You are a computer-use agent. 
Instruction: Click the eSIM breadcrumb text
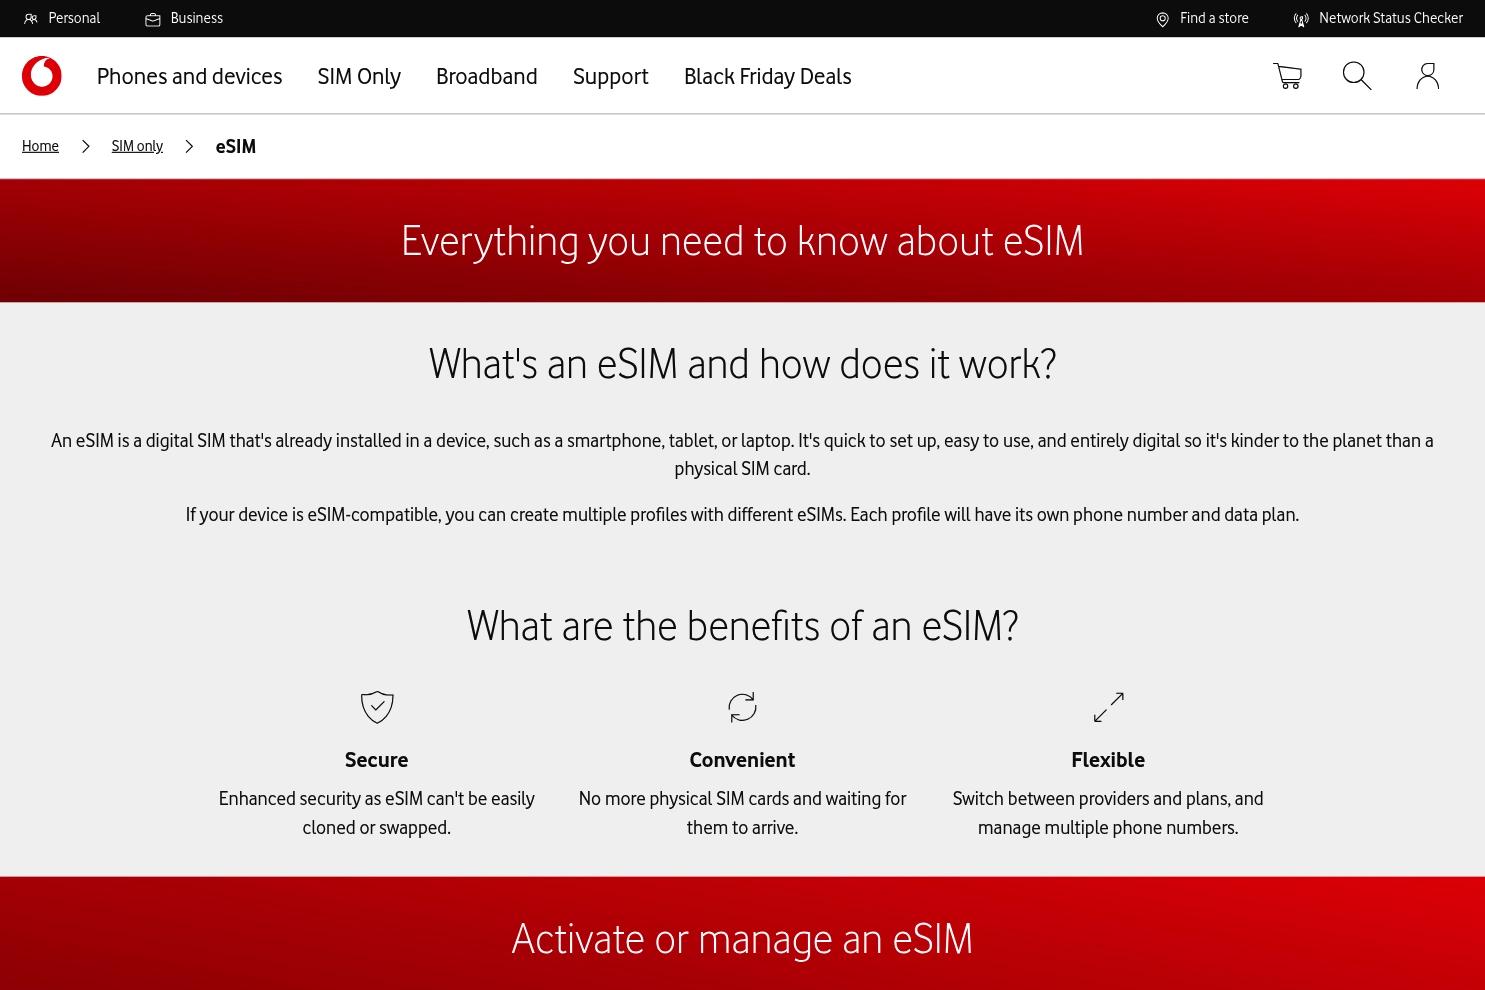(x=236, y=147)
